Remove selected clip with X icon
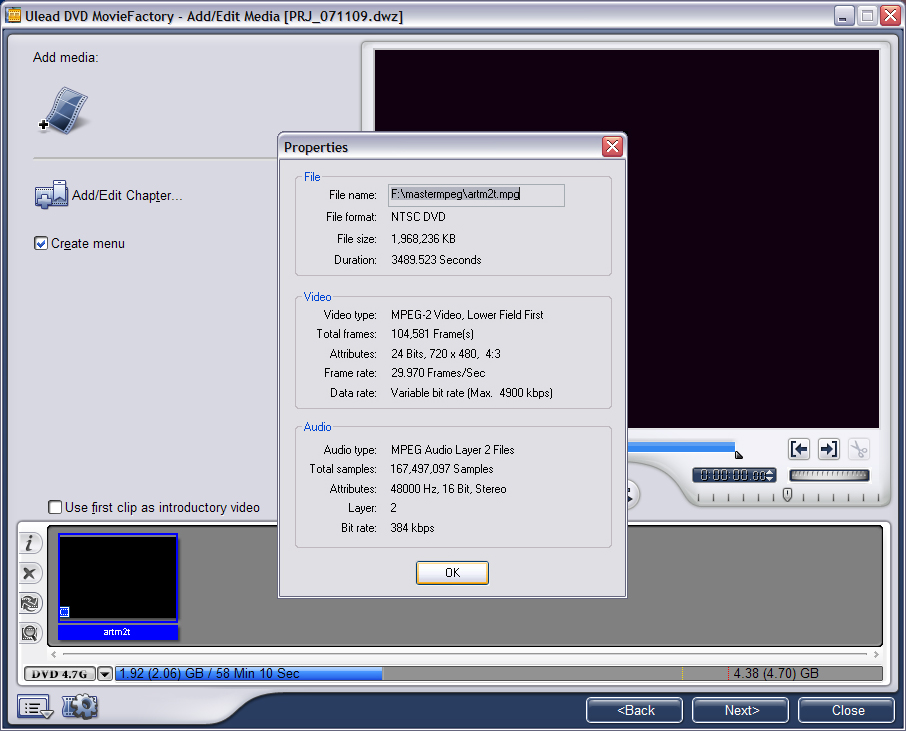The image size is (906, 731). pos(30,573)
